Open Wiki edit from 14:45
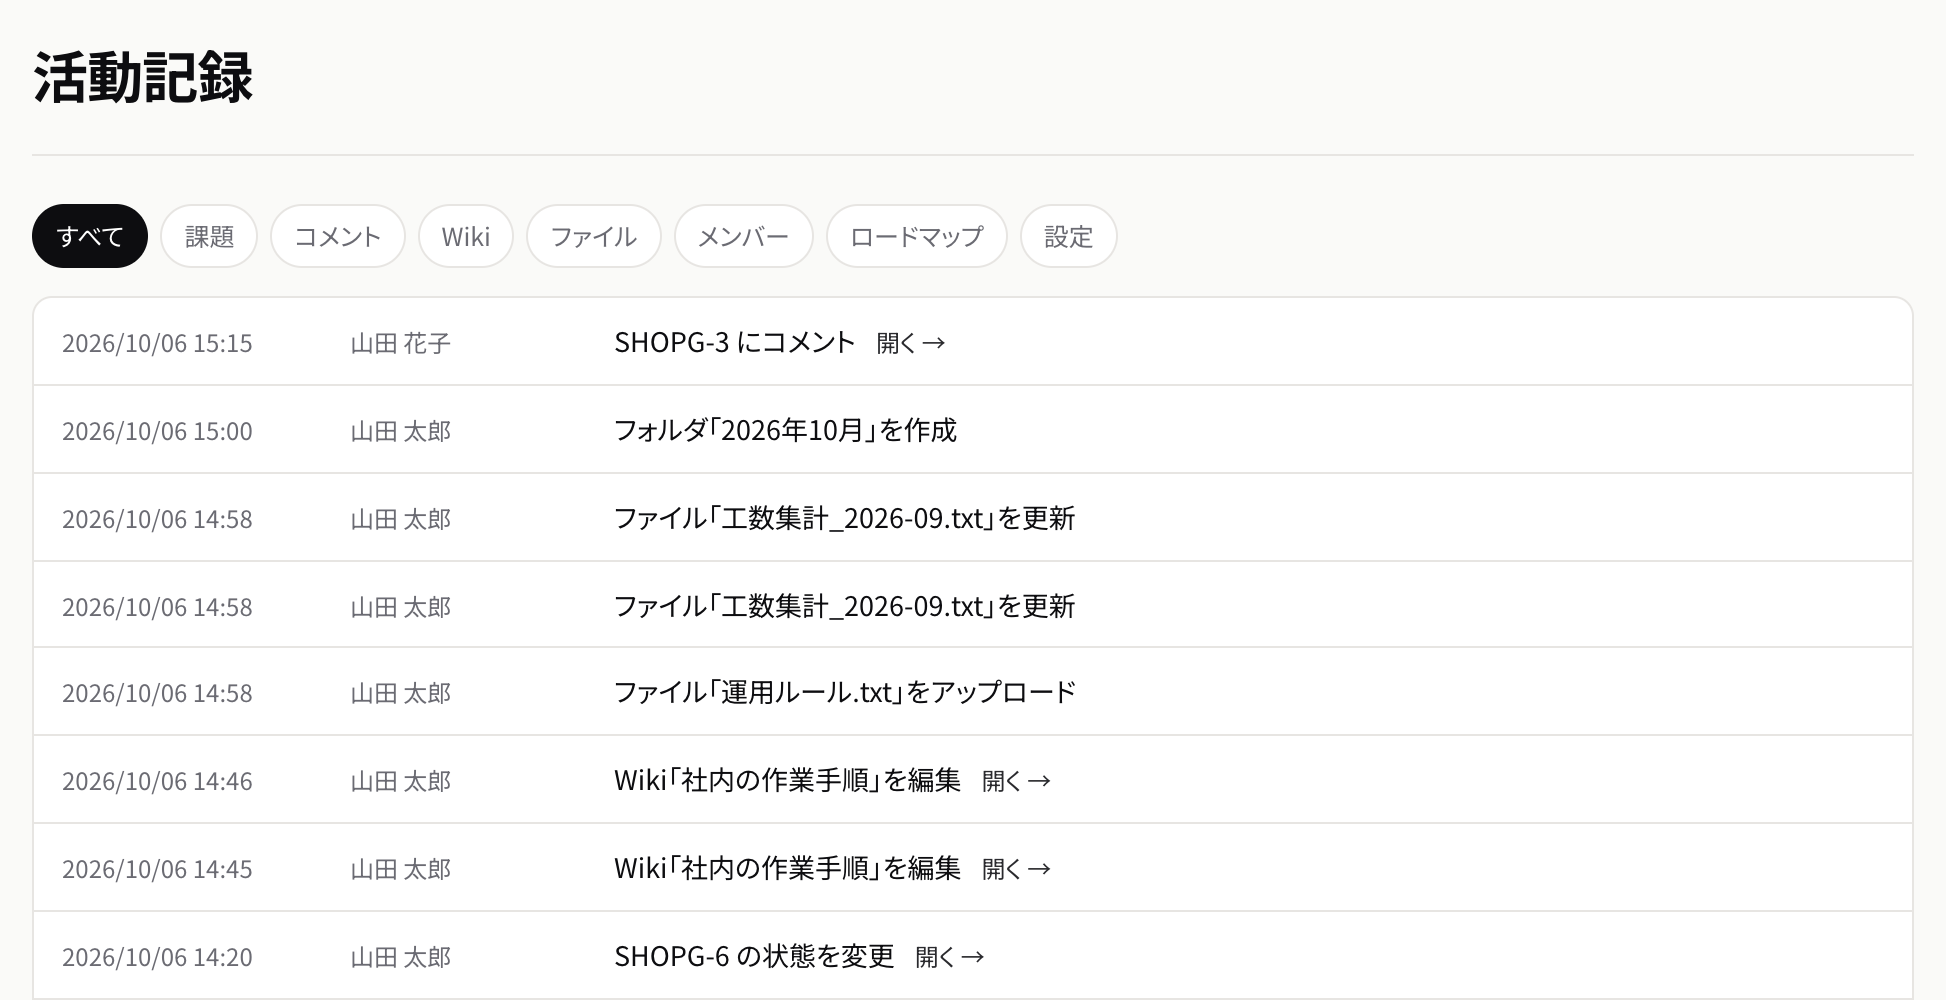 1017,869
